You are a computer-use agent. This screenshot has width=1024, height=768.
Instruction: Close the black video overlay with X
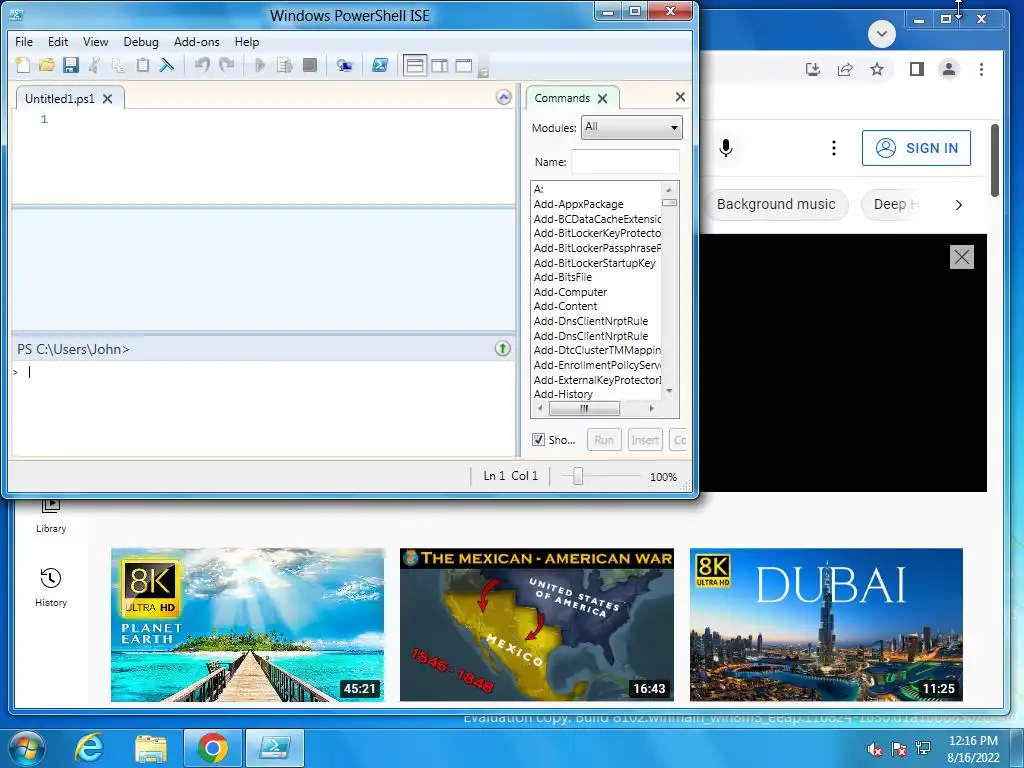pyautogui.click(x=961, y=257)
